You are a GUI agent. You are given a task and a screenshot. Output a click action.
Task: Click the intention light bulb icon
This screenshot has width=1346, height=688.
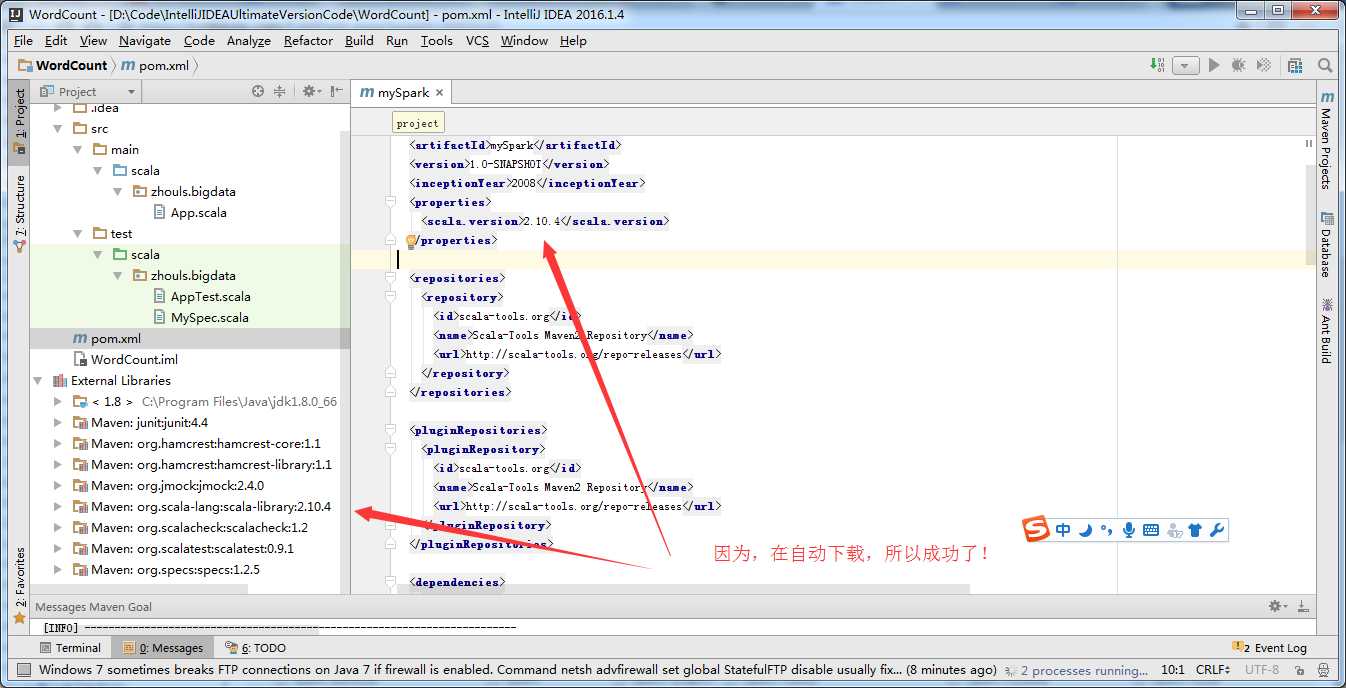click(x=411, y=241)
